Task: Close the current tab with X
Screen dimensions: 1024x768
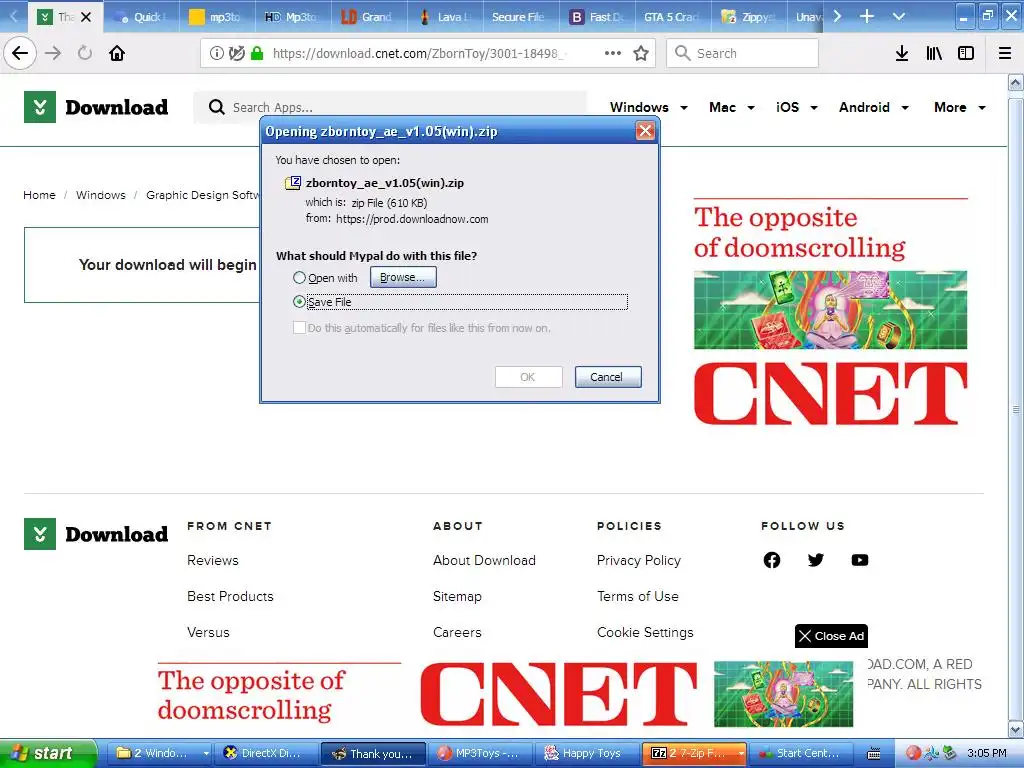Action: click(x=86, y=17)
